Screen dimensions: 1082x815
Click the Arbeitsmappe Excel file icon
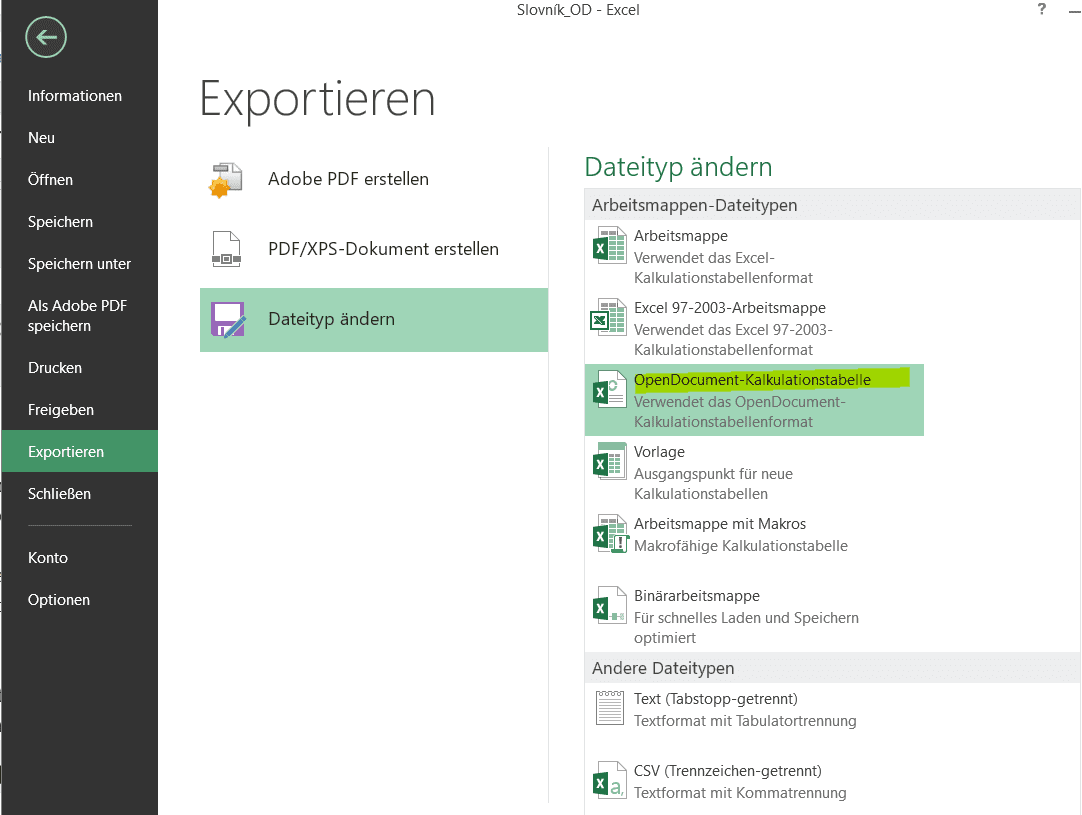tap(609, 246)
